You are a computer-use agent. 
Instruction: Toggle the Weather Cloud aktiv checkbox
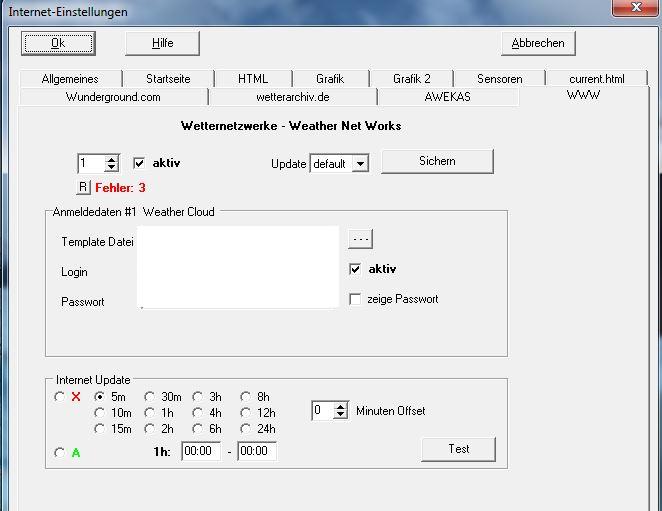pos(355,269)
